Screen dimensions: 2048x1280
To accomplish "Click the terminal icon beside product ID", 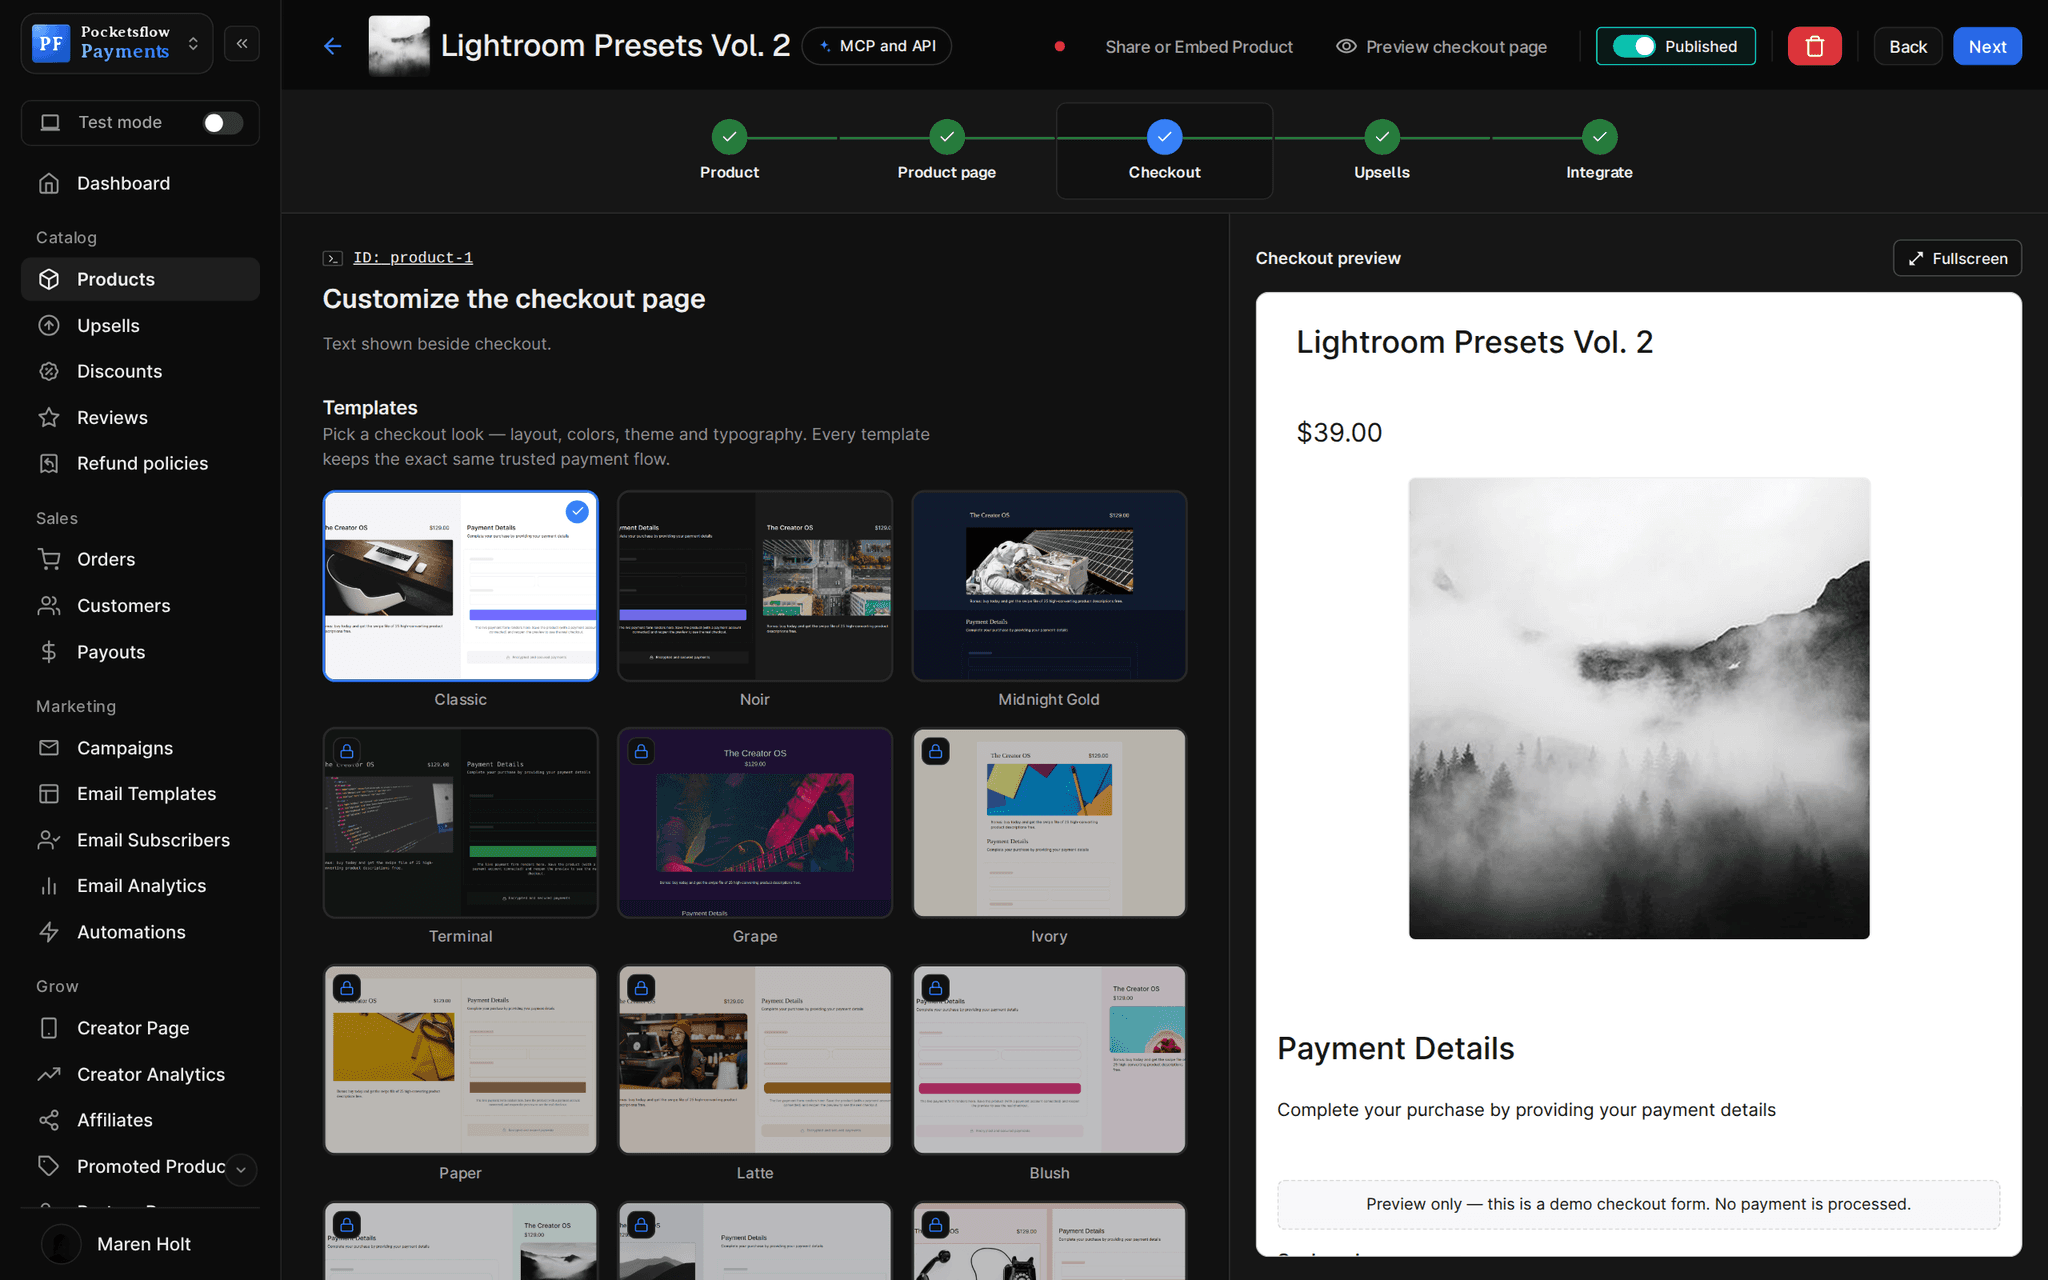I will (333, 258).
